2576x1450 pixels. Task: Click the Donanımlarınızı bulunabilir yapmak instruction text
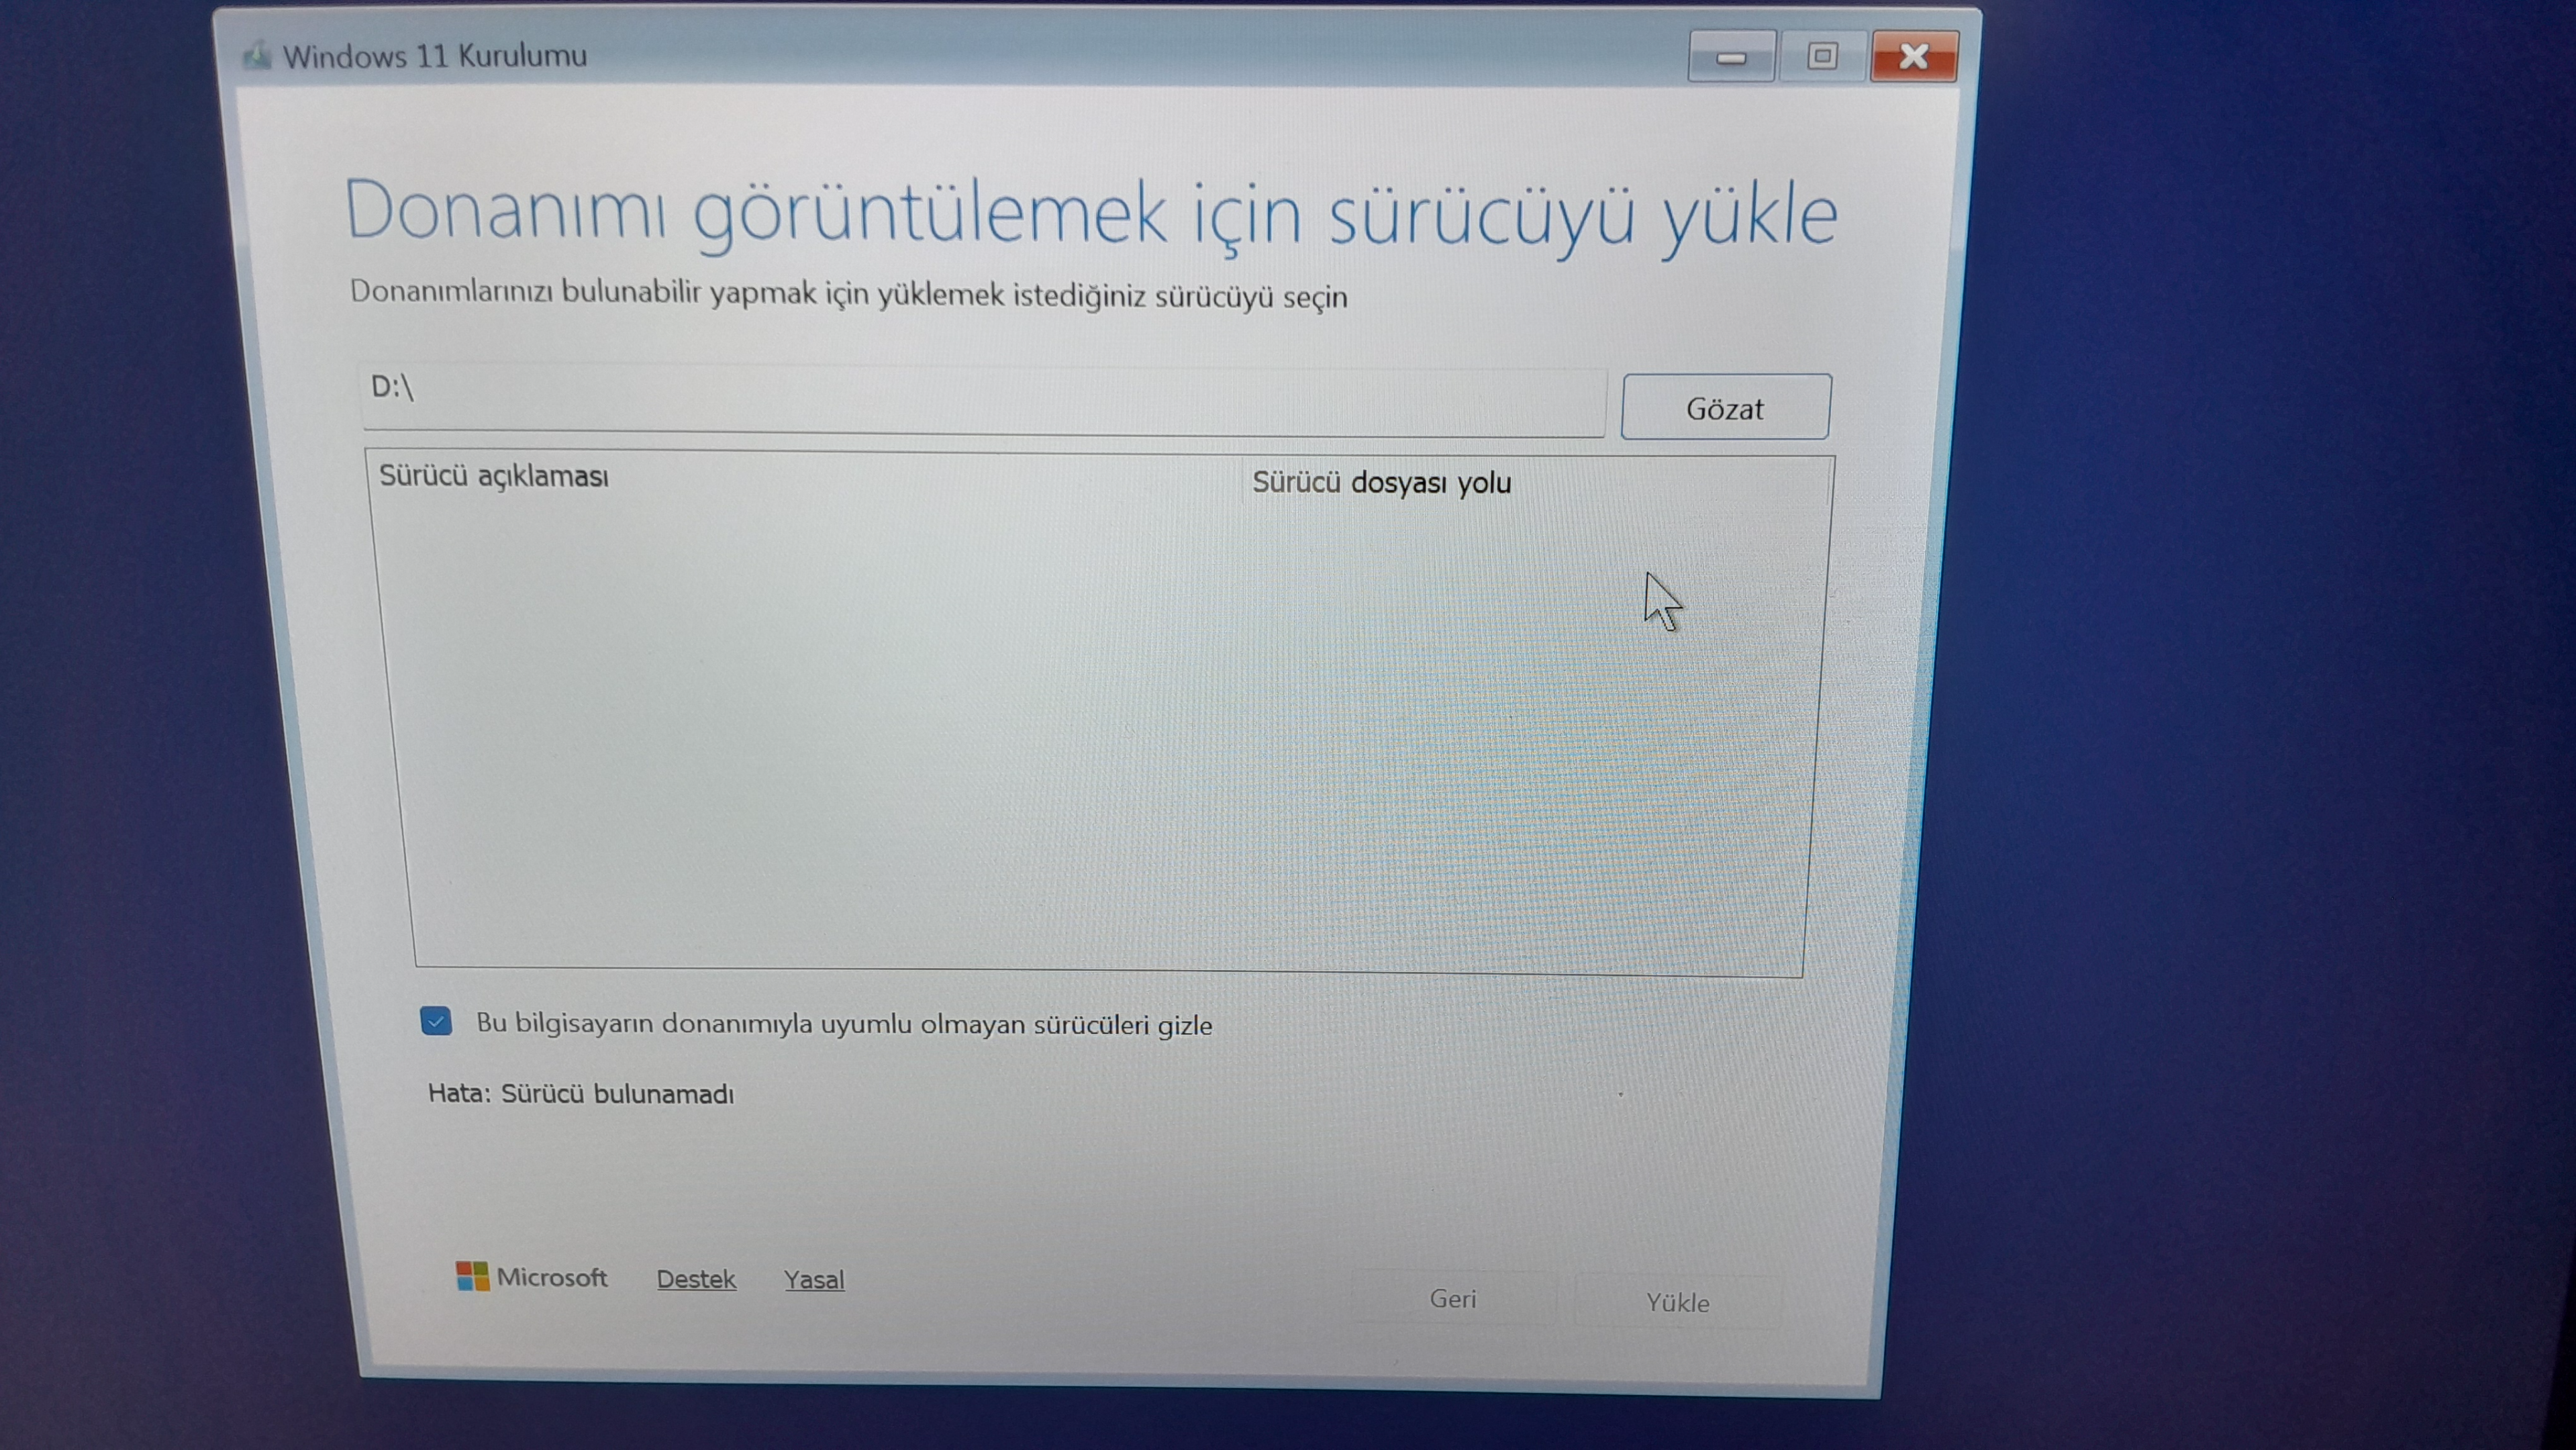point(848,295)
